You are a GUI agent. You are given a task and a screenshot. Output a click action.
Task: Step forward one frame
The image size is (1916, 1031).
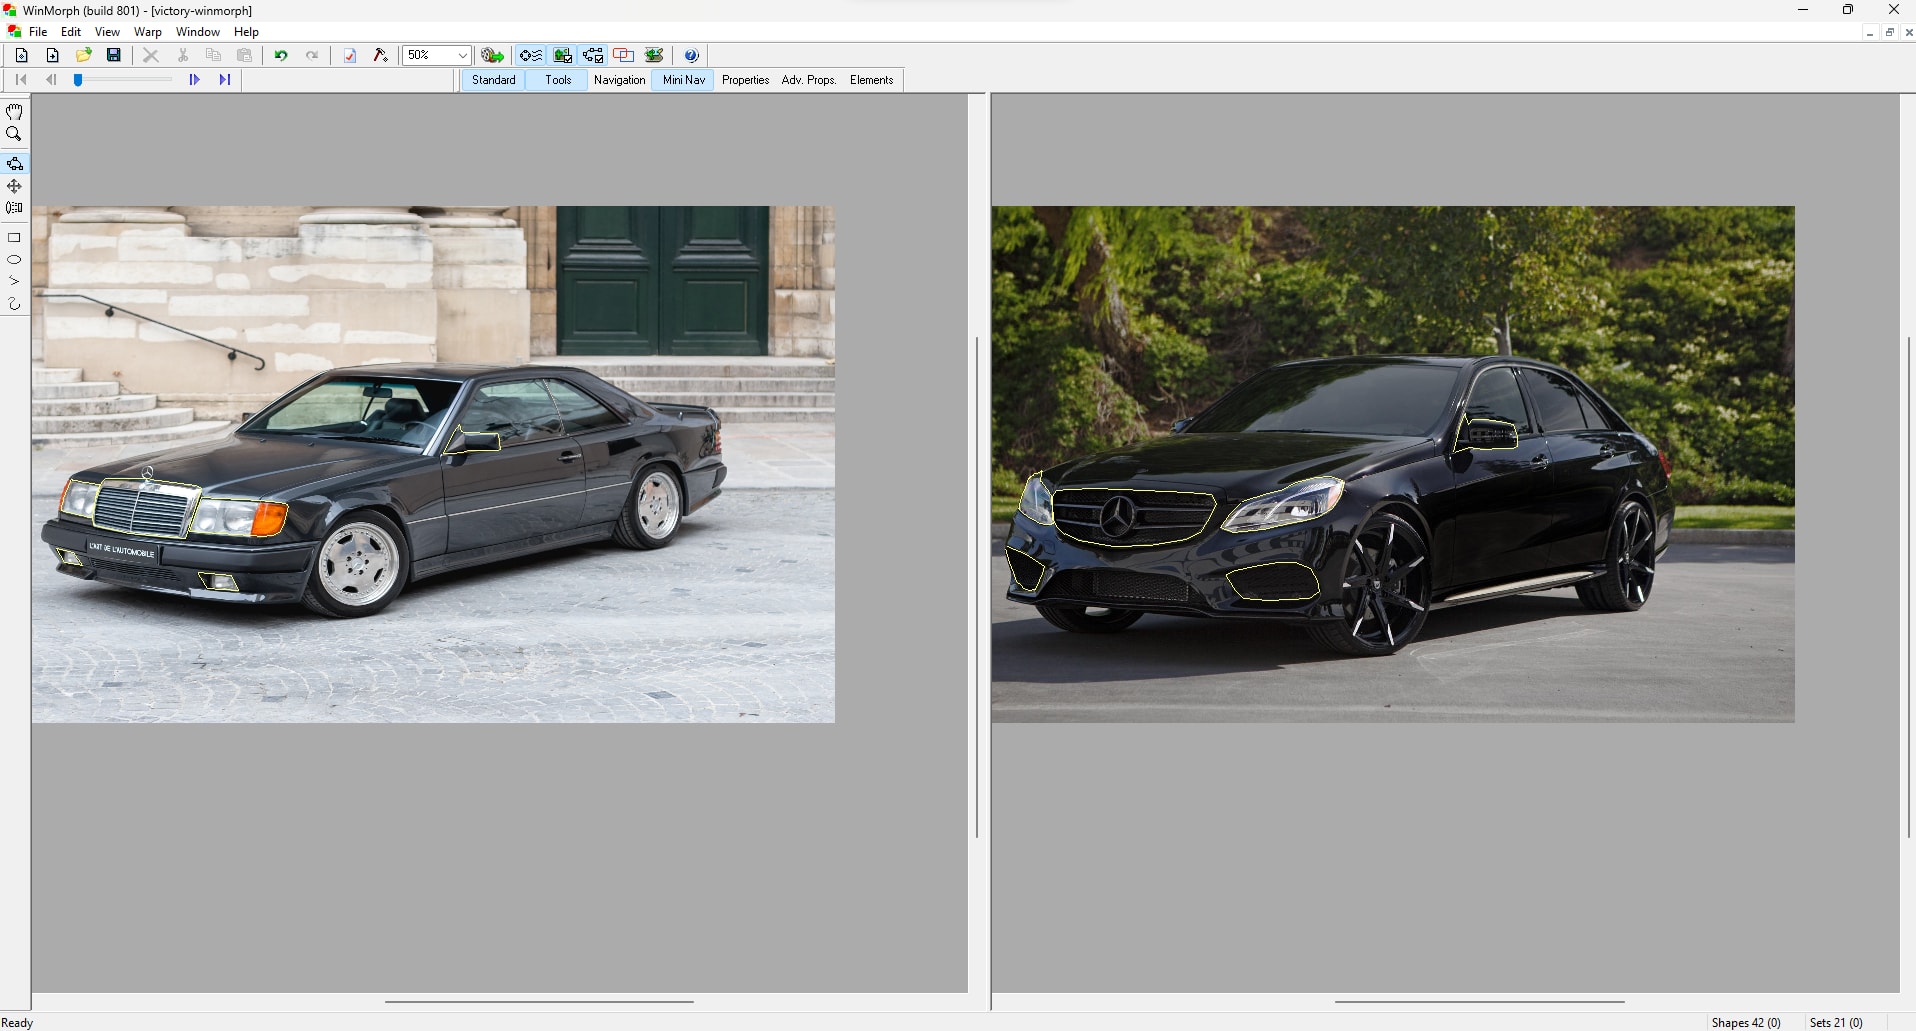[194, 80]
